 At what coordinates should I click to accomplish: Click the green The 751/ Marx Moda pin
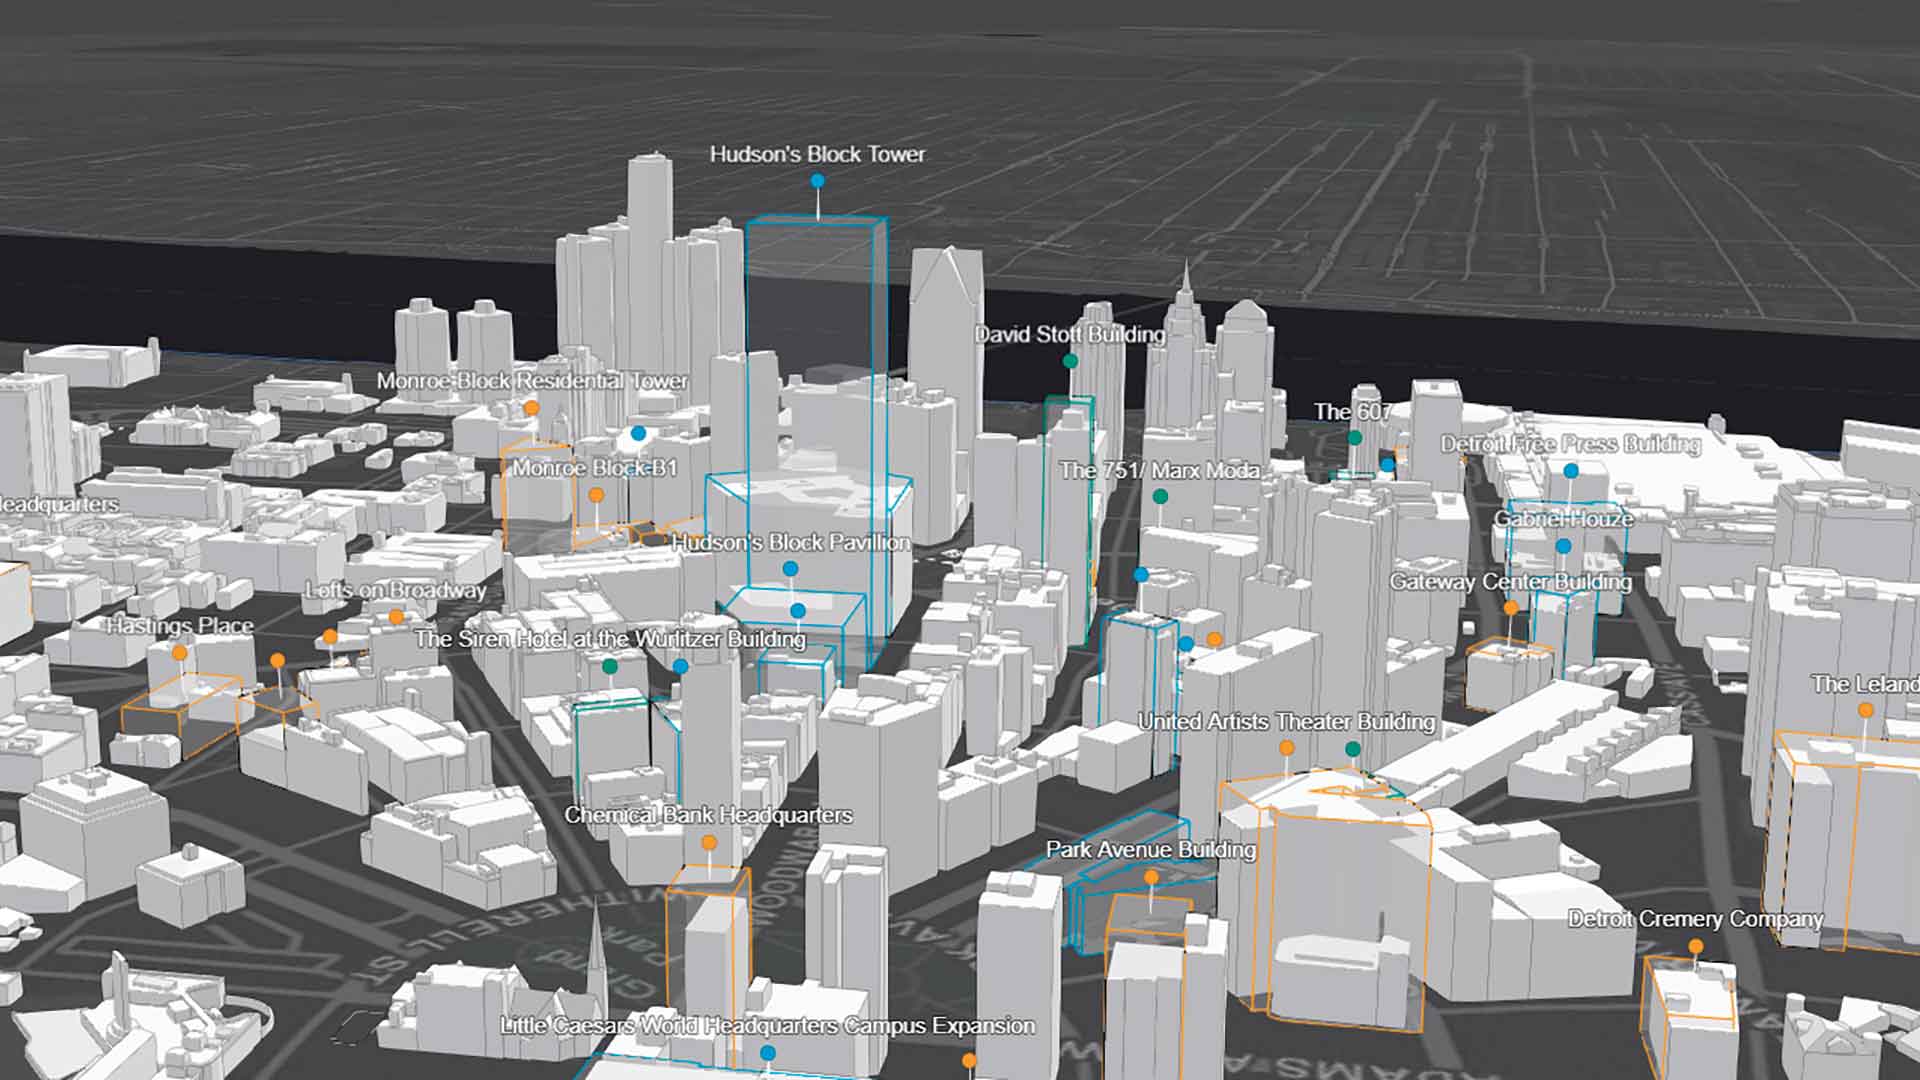(1160, 497)
